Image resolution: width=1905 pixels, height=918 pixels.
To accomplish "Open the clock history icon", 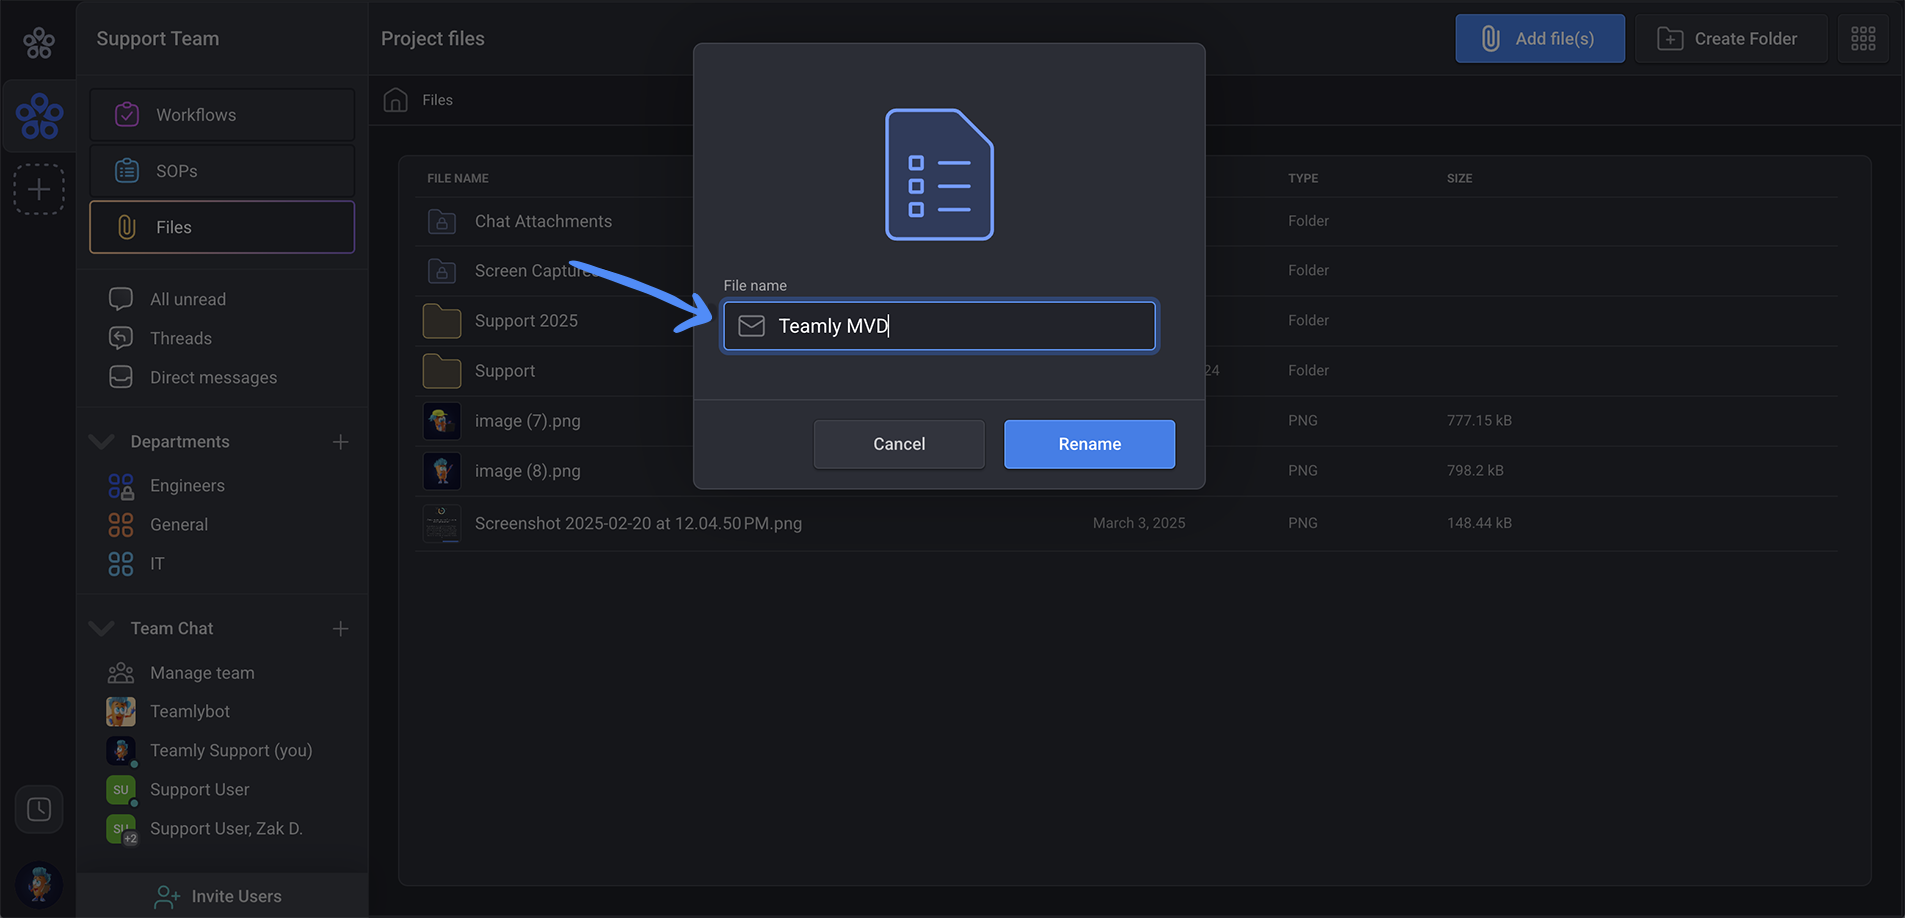I will 39,809.
